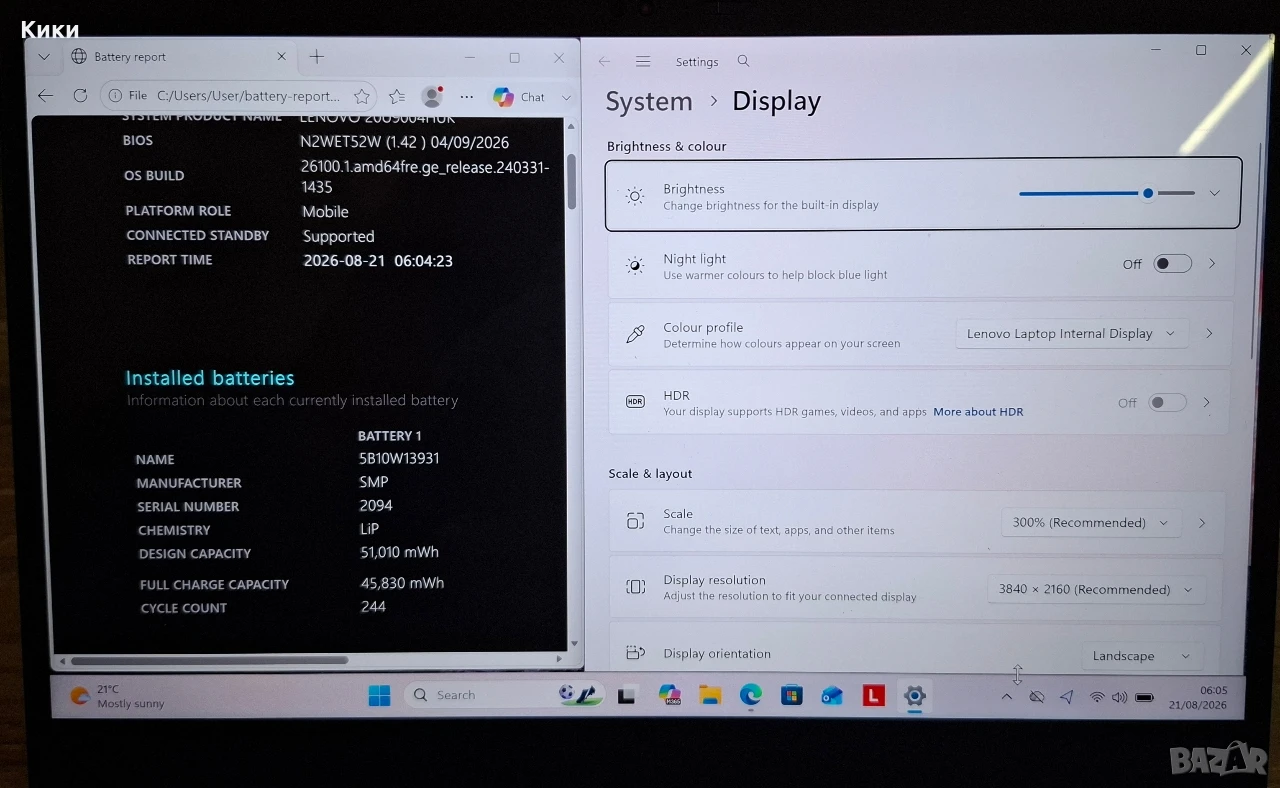Open Copilot Chat in Edge
This screenshot has width=1280, height=788.
[519, 97]
